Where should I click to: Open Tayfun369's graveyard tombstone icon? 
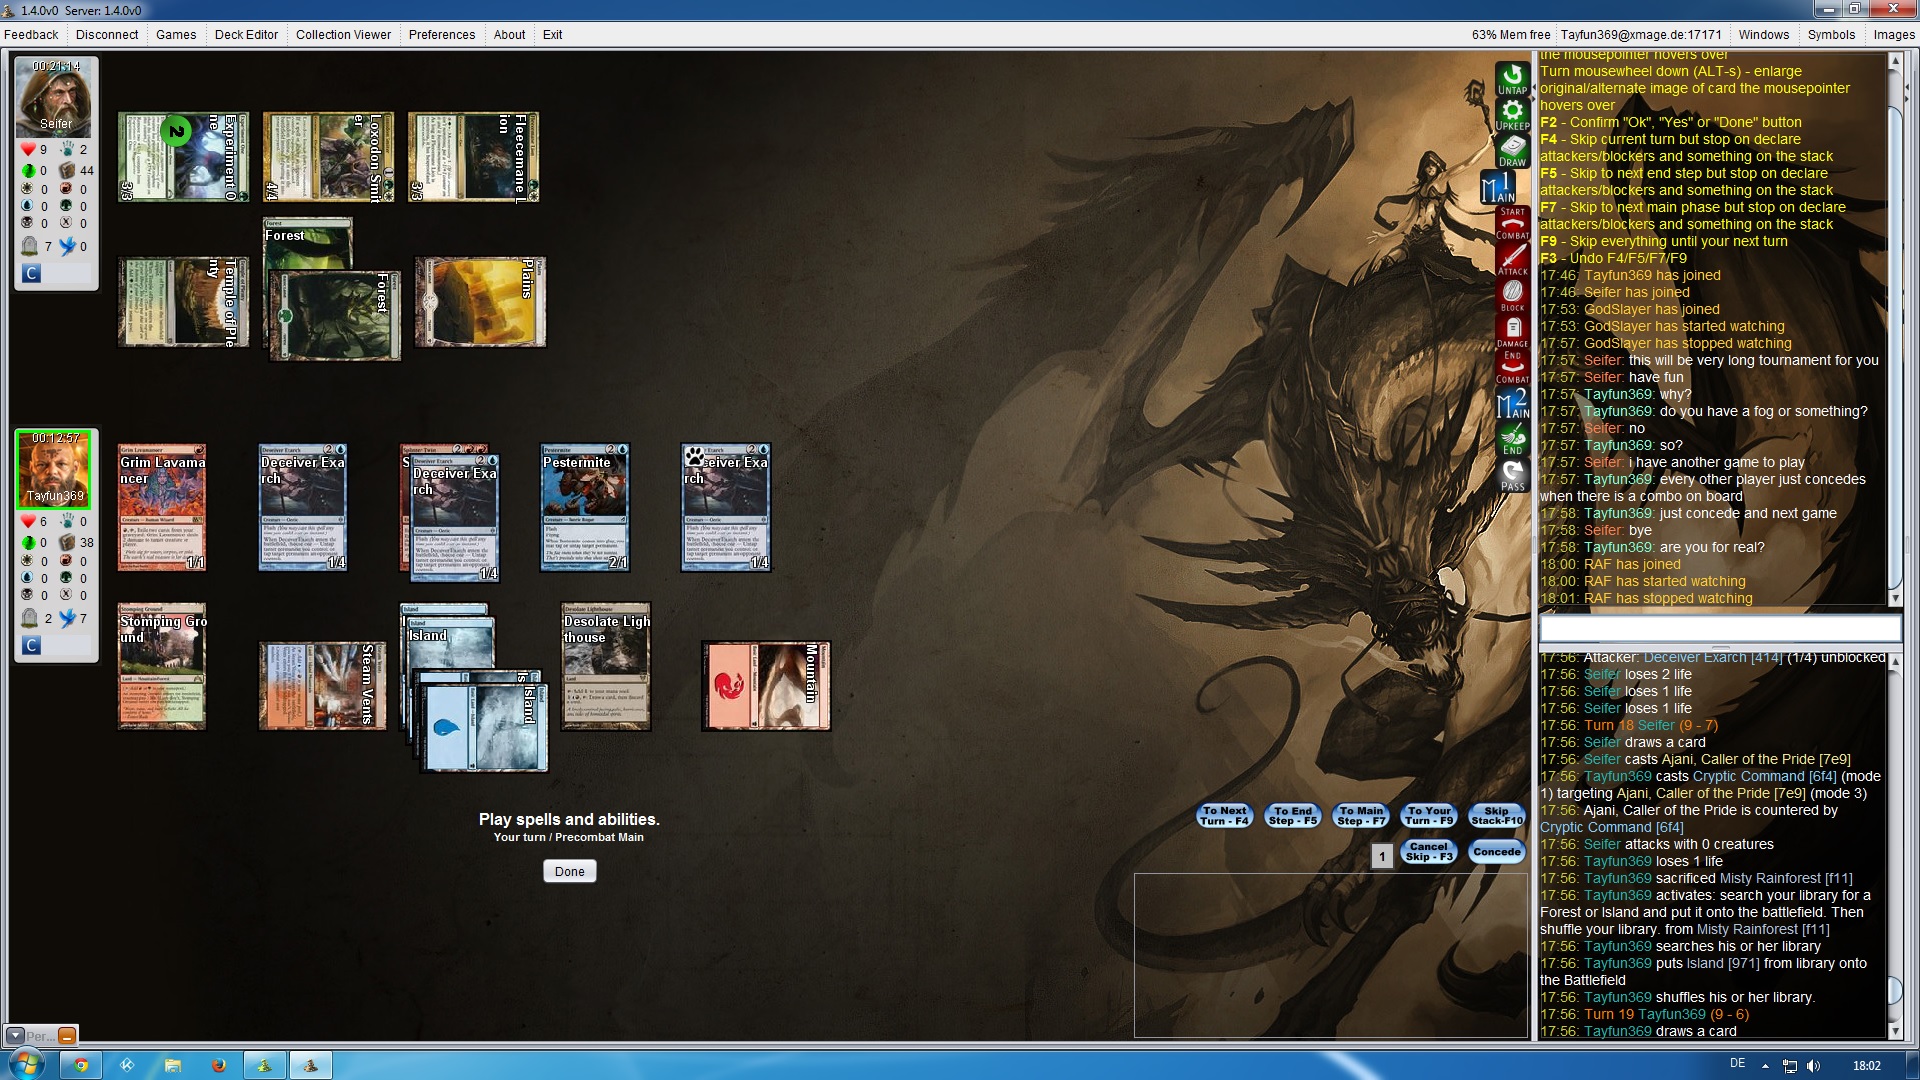tap(29, 618)
